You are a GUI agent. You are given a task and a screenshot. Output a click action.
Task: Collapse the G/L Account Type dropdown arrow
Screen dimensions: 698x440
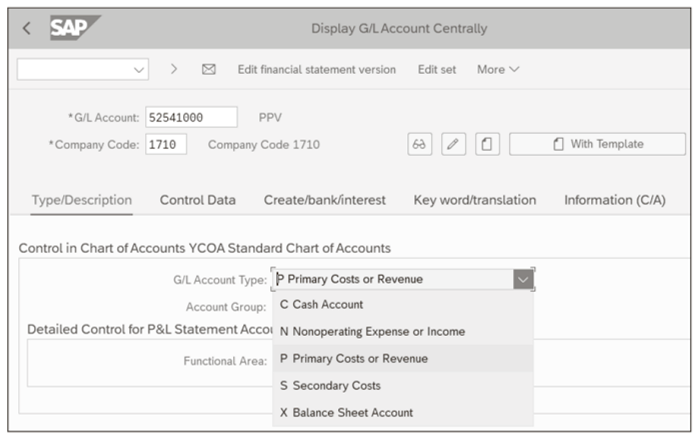523,280
